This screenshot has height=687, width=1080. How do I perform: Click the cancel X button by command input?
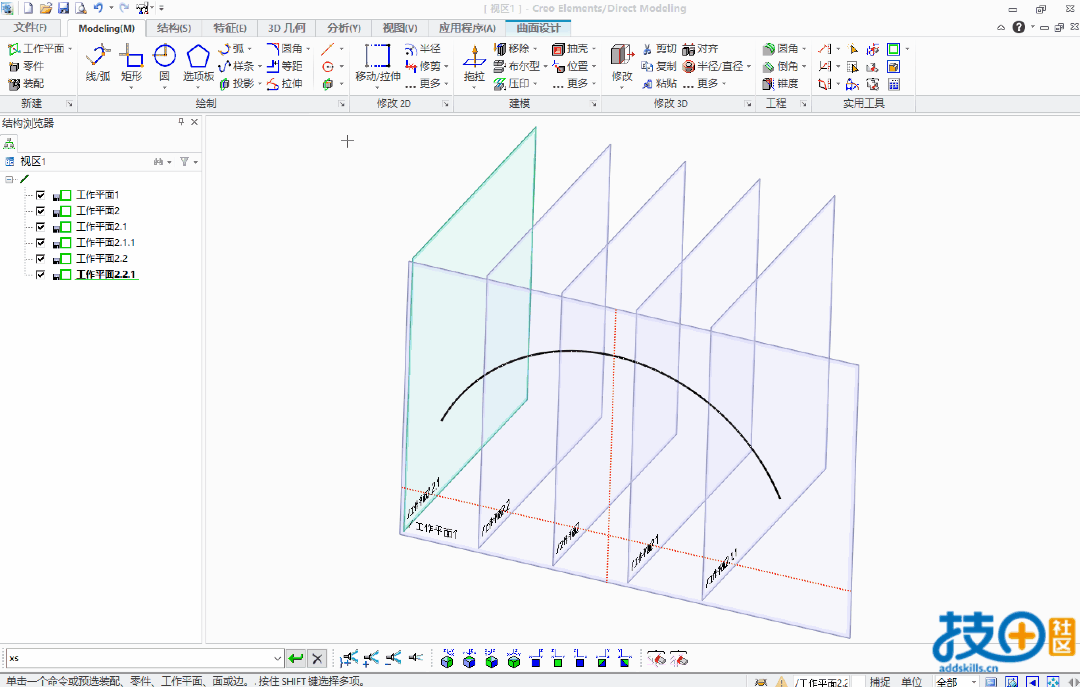tap(317, 658)
